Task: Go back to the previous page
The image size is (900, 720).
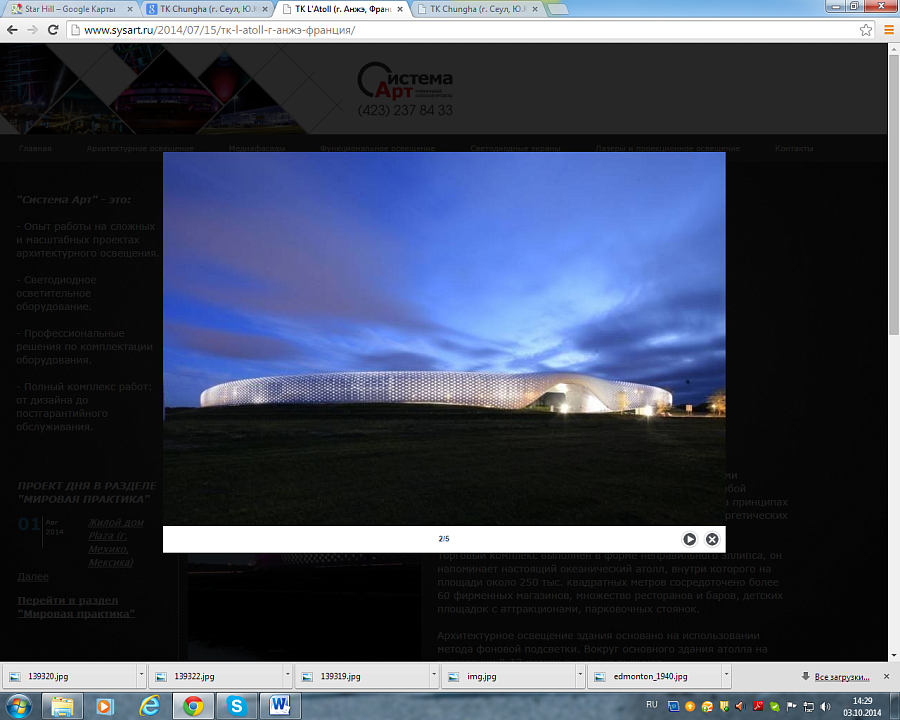Action: tap(12, 30)
